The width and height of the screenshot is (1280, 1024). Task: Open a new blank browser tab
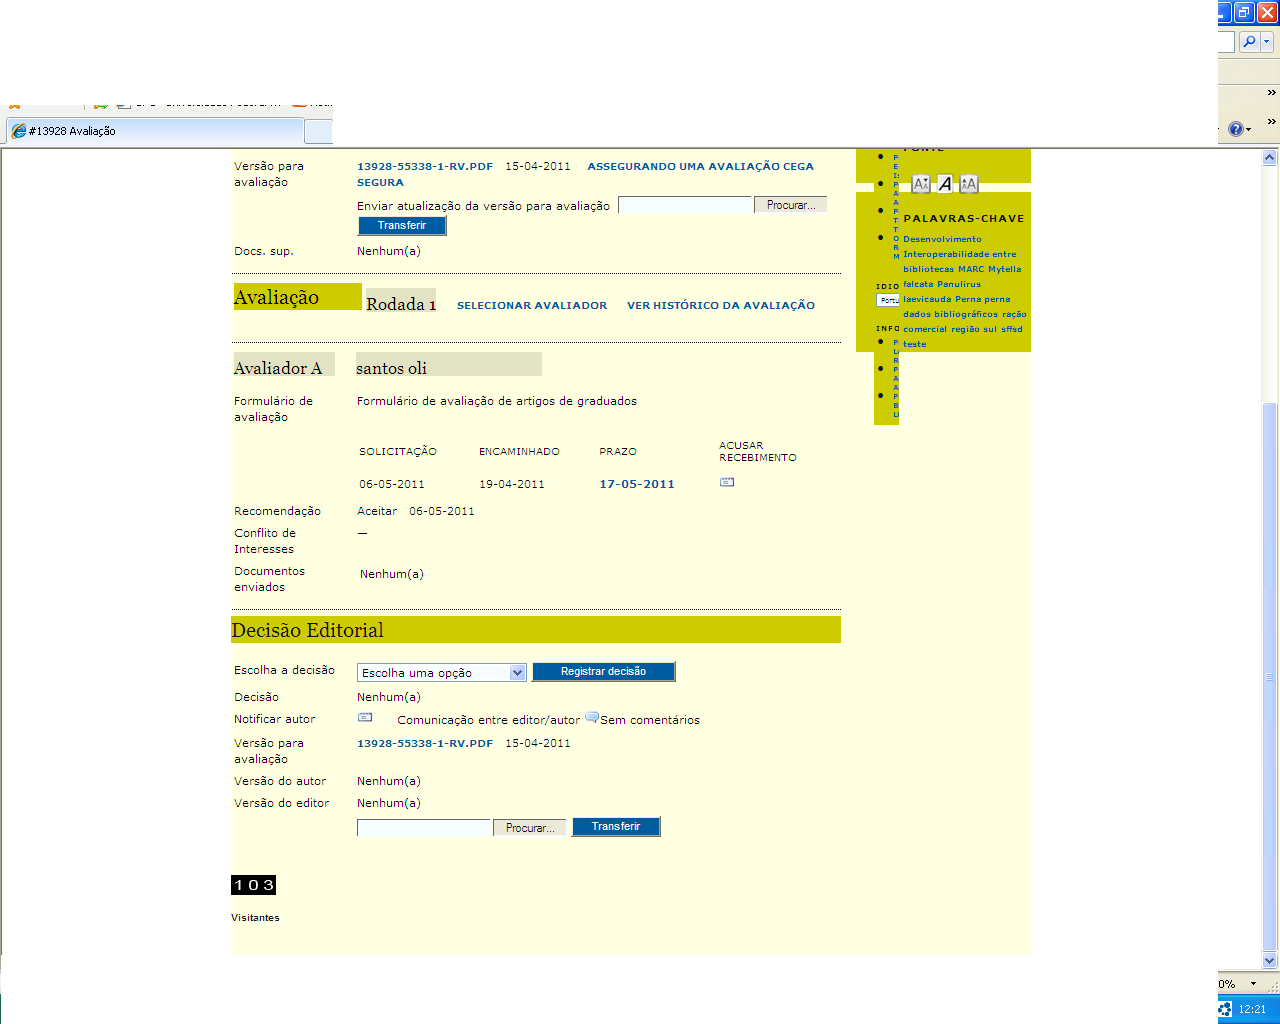click(x=318, y=132)
